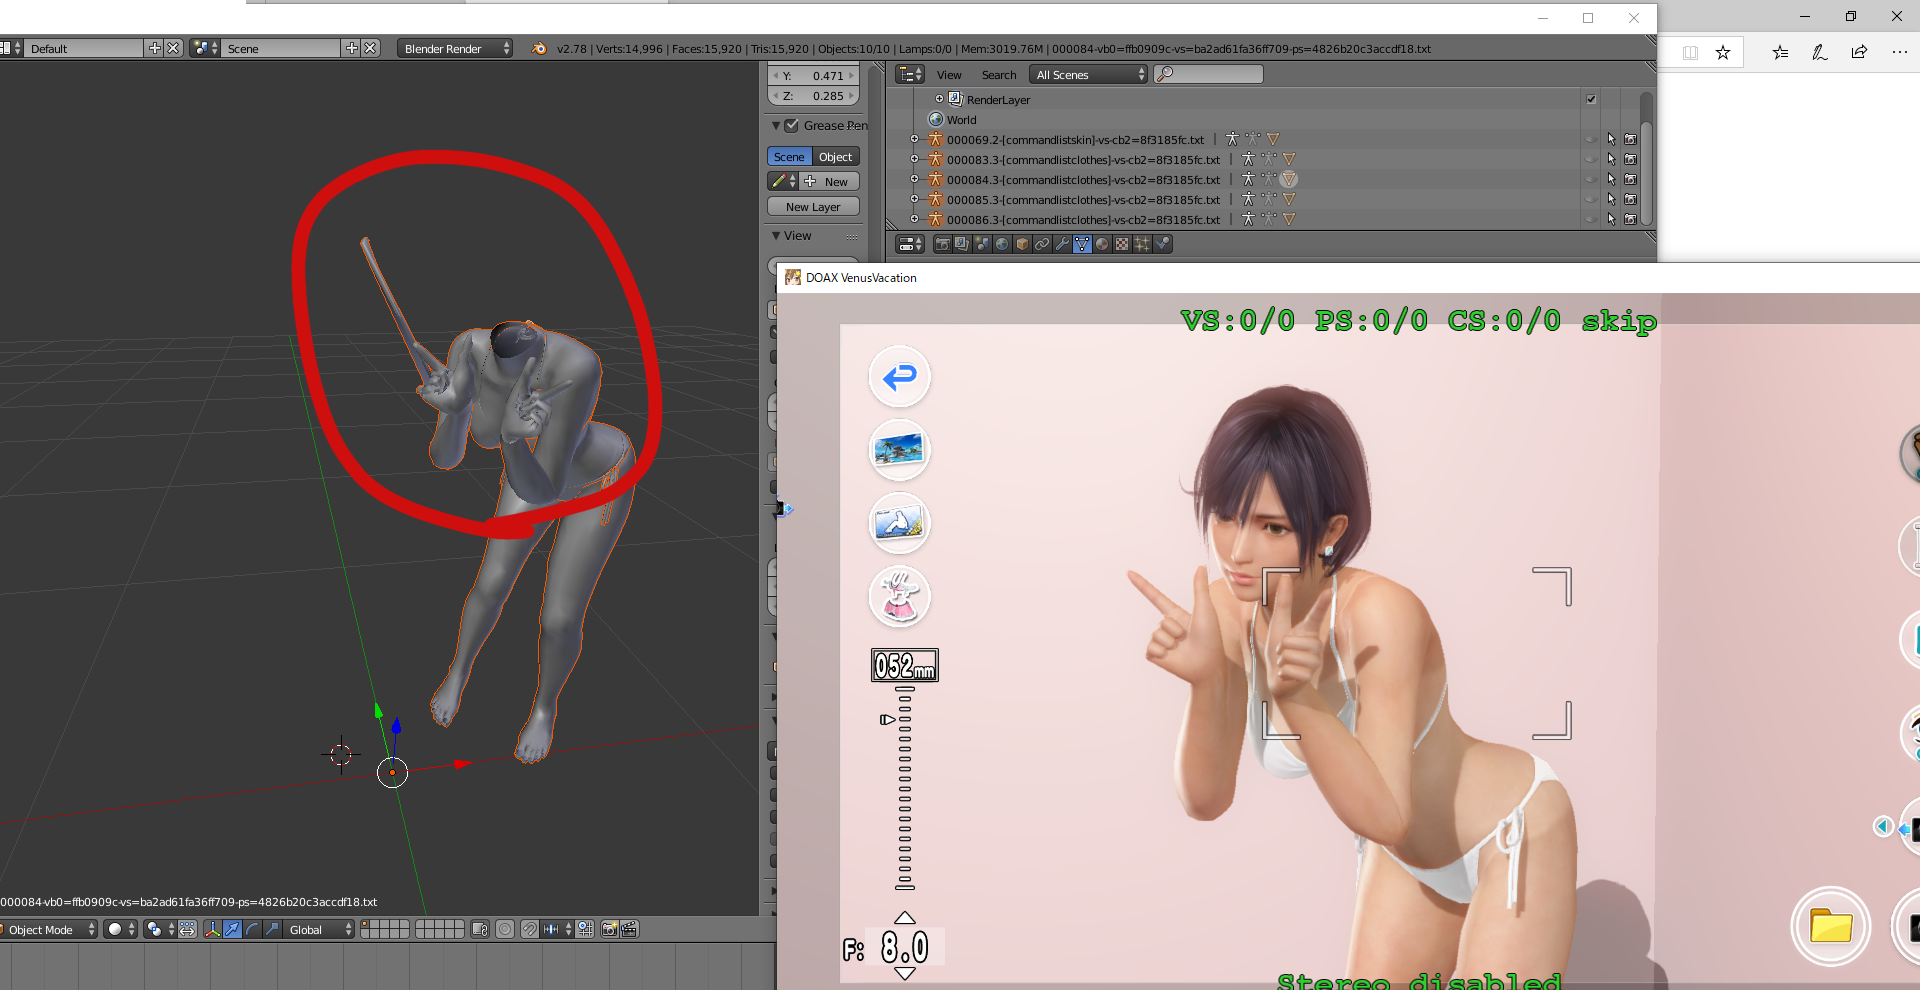Select the scale manipulator icon
The height and width of the screenshot is (990, 1920).
[x=272, y=929]
